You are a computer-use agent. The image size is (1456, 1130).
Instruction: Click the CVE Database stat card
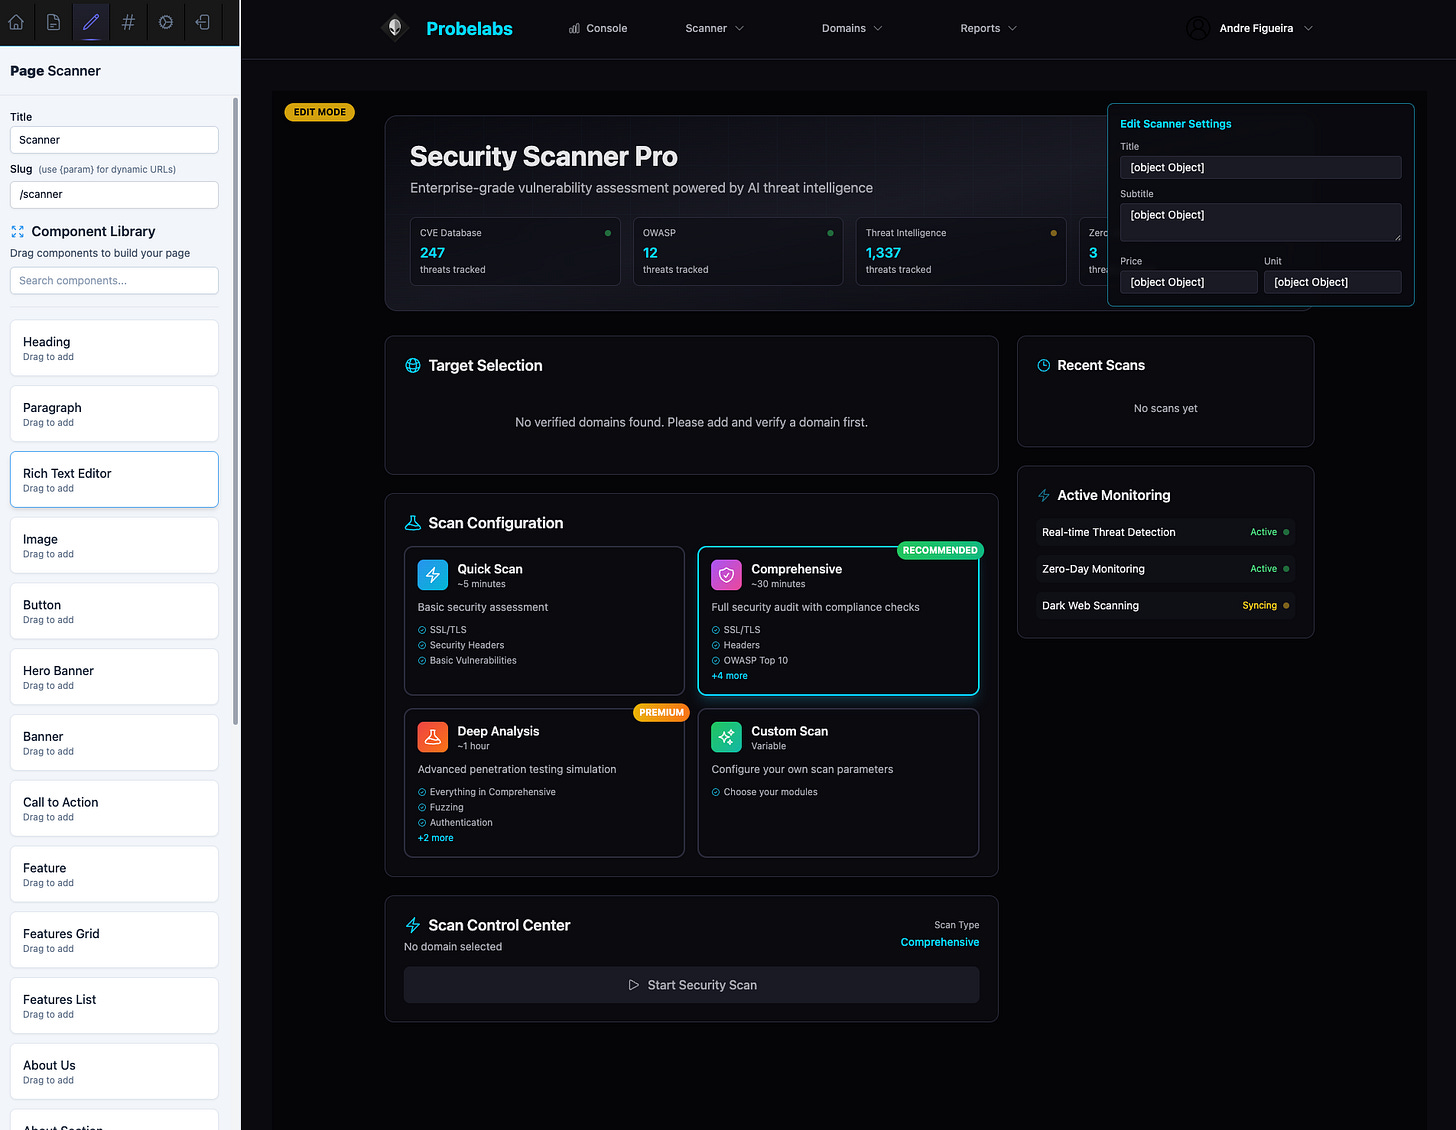click(515, 252)
